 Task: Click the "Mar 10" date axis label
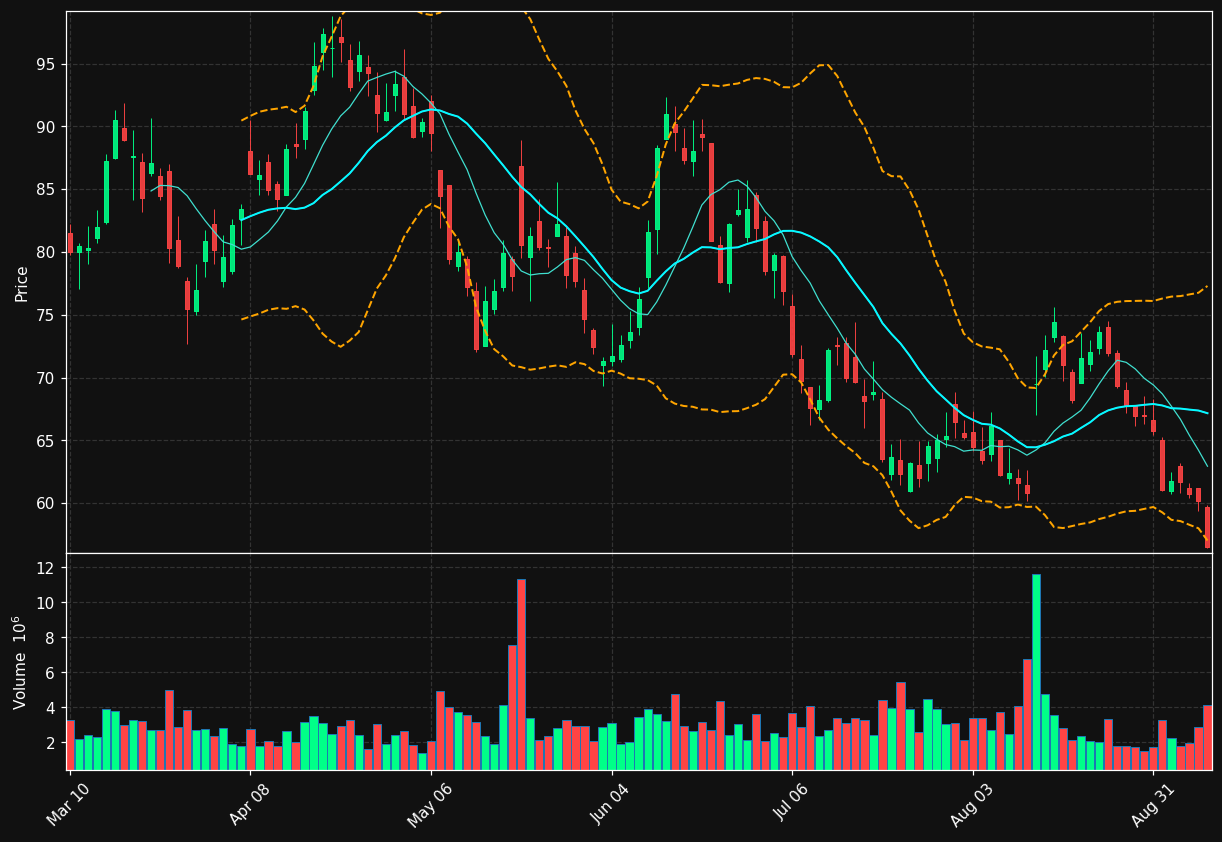point(67,804)
